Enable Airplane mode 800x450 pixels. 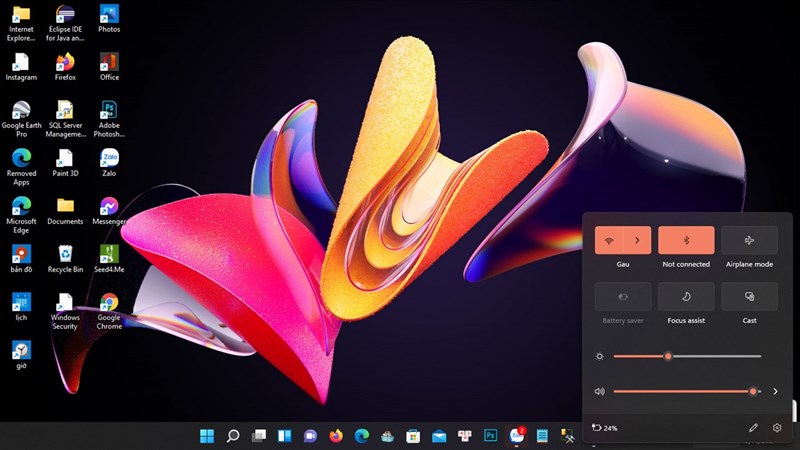[749, 240]
